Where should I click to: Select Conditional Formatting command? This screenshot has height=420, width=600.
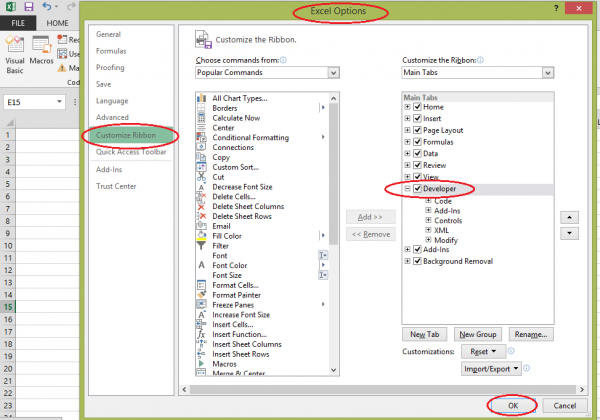pyautogui.click(x=251, y=138)
